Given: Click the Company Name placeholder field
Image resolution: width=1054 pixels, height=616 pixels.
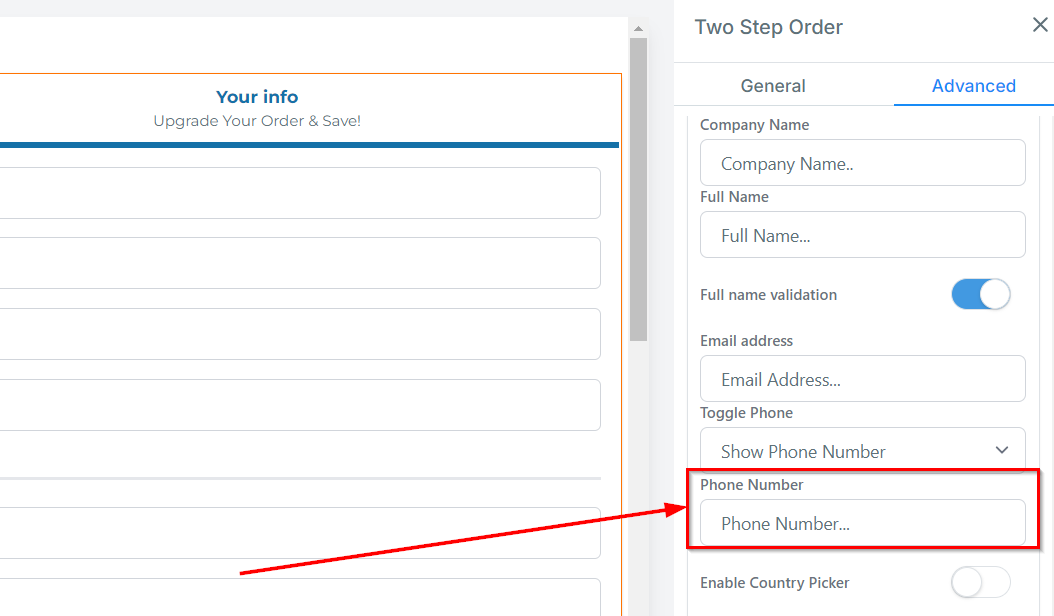Looking at the screenshot, I should click(862, 163).
